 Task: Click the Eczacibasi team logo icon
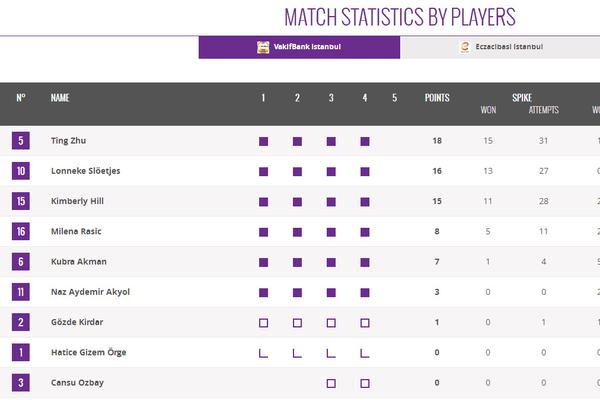coord(464,47)
